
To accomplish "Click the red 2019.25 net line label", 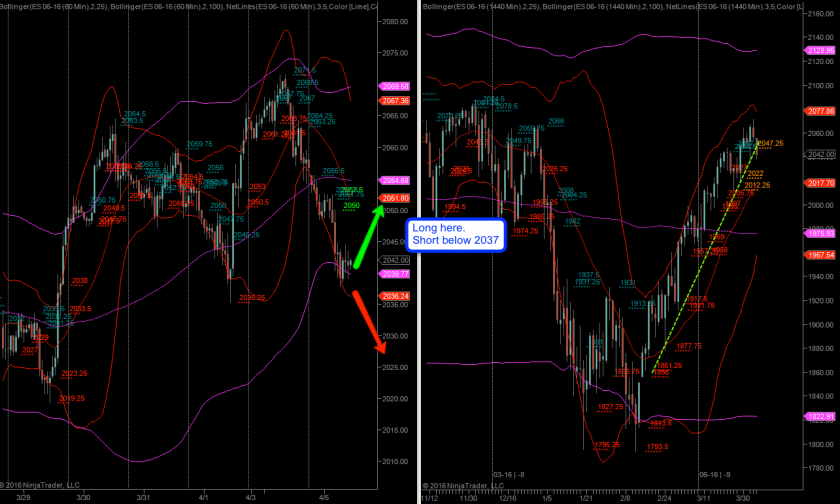I will 71,398.
